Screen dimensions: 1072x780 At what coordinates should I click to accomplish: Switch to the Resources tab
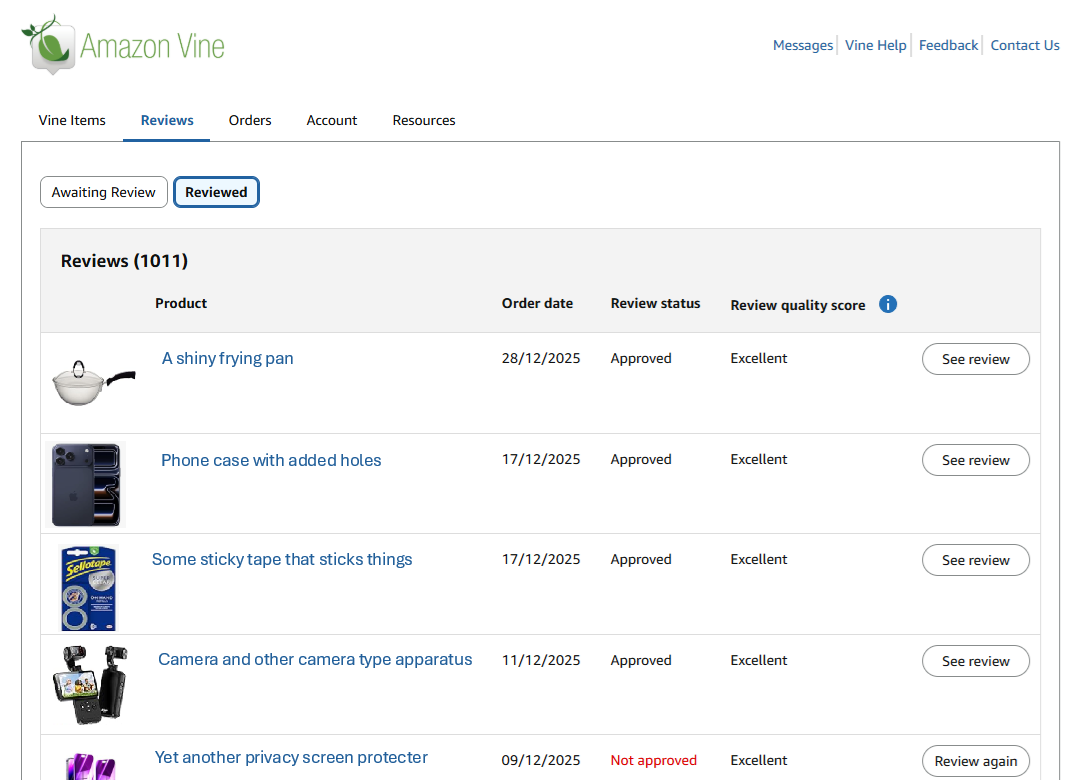(x=424, y=120)
